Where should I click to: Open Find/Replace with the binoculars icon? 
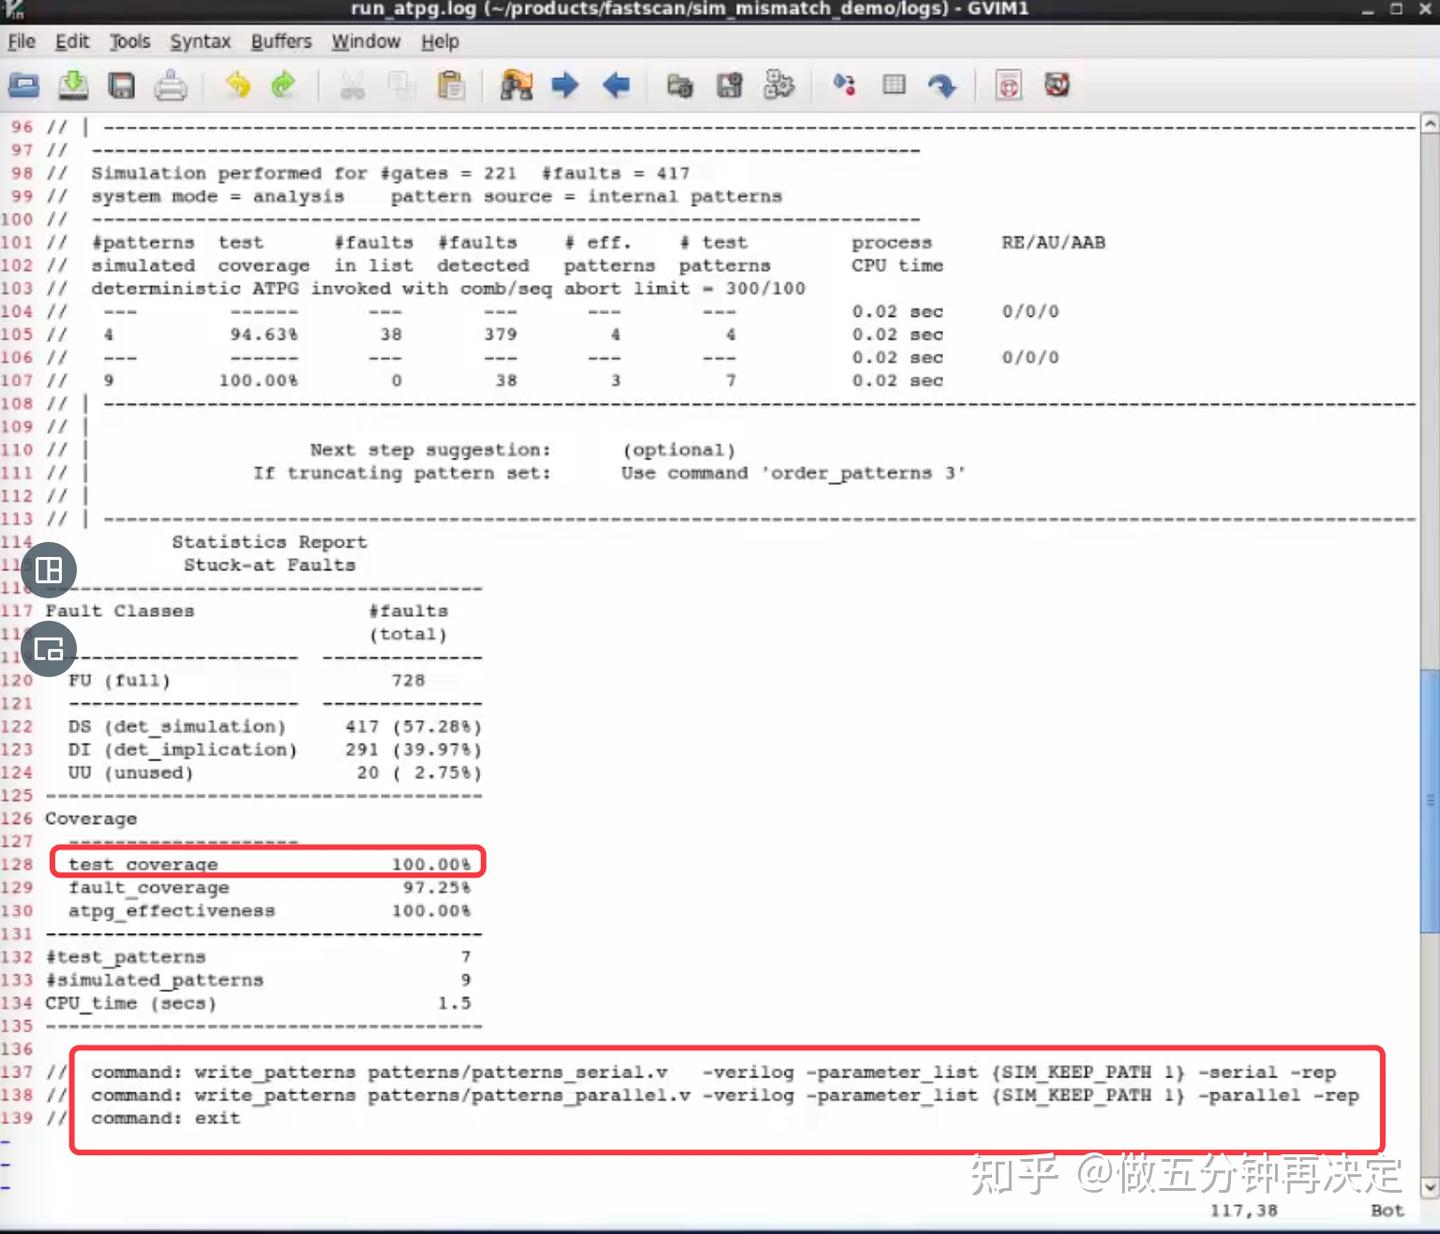pyautogui.click(x=517, y=86)
